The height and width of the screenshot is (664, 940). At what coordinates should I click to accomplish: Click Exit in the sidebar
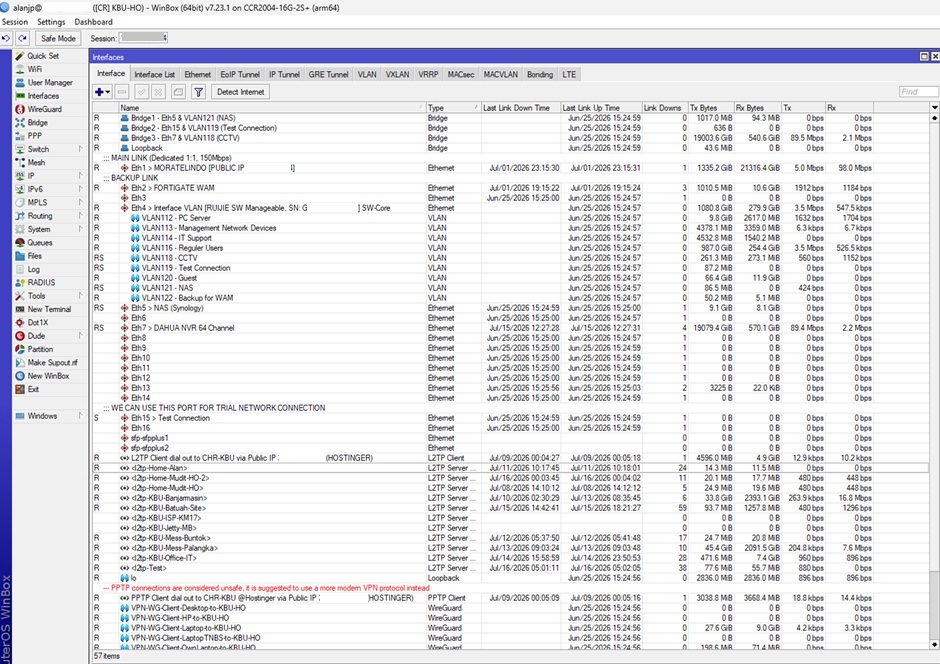(33, 389)
